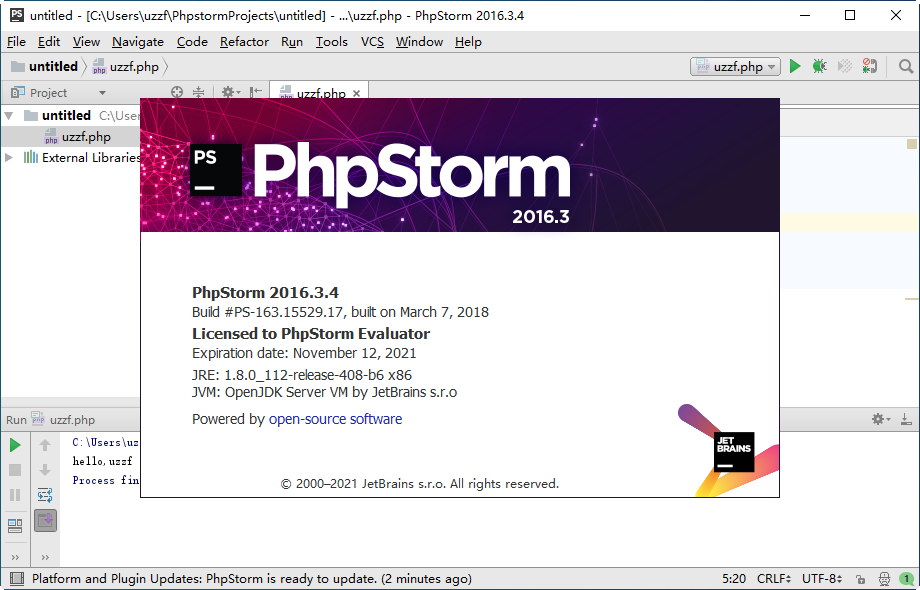Click the Restore Layout icon in Run panel
Image resolution: width=920 pixels, height=590 pixels.
point(15,525)
